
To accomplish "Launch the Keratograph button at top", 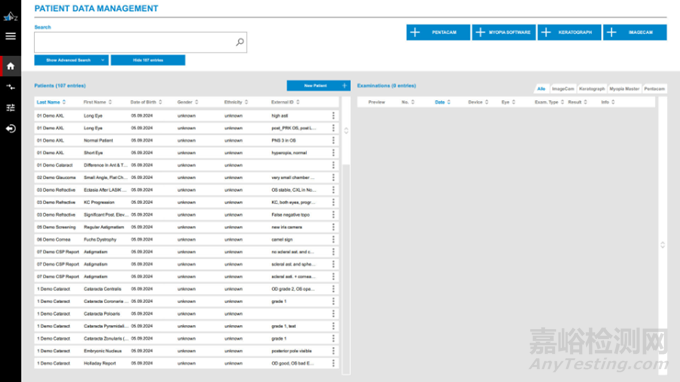I will (569, 32).
